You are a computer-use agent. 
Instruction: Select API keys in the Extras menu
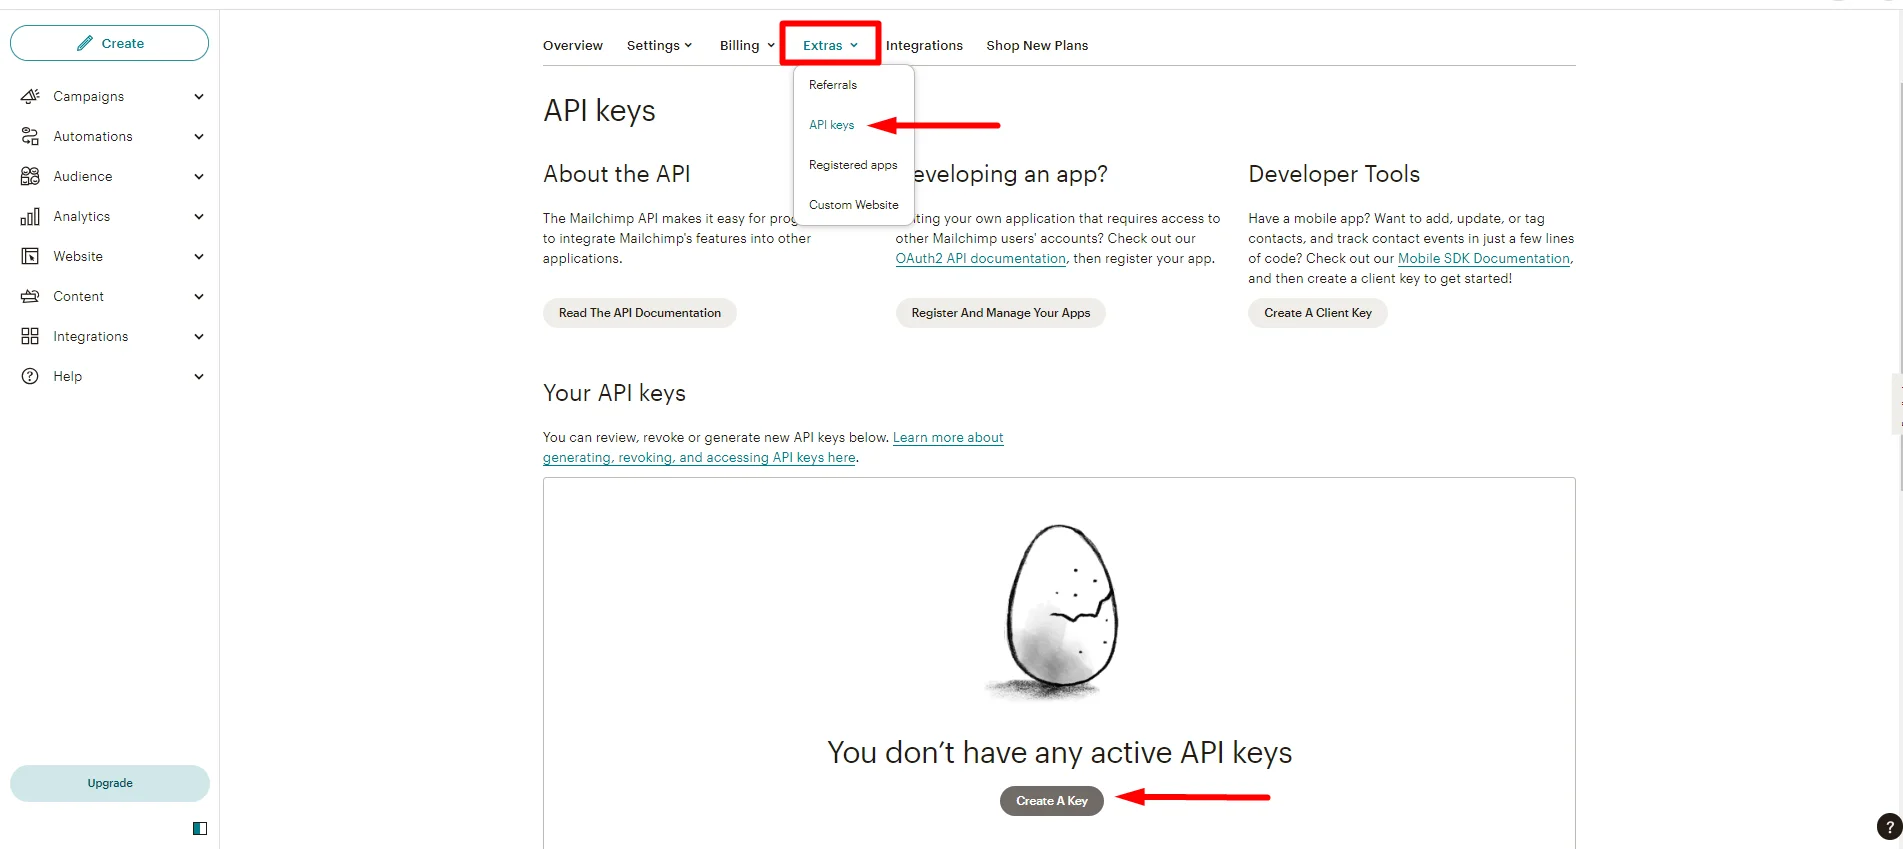click(x=832, y=125)
